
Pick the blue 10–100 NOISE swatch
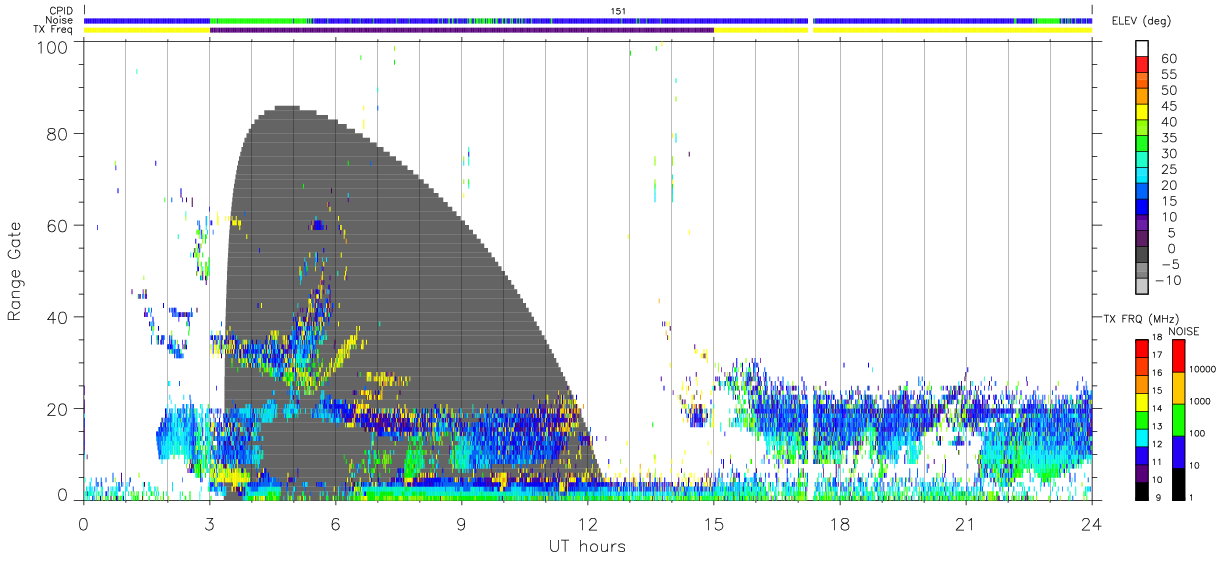click(x=1180, y=450)
